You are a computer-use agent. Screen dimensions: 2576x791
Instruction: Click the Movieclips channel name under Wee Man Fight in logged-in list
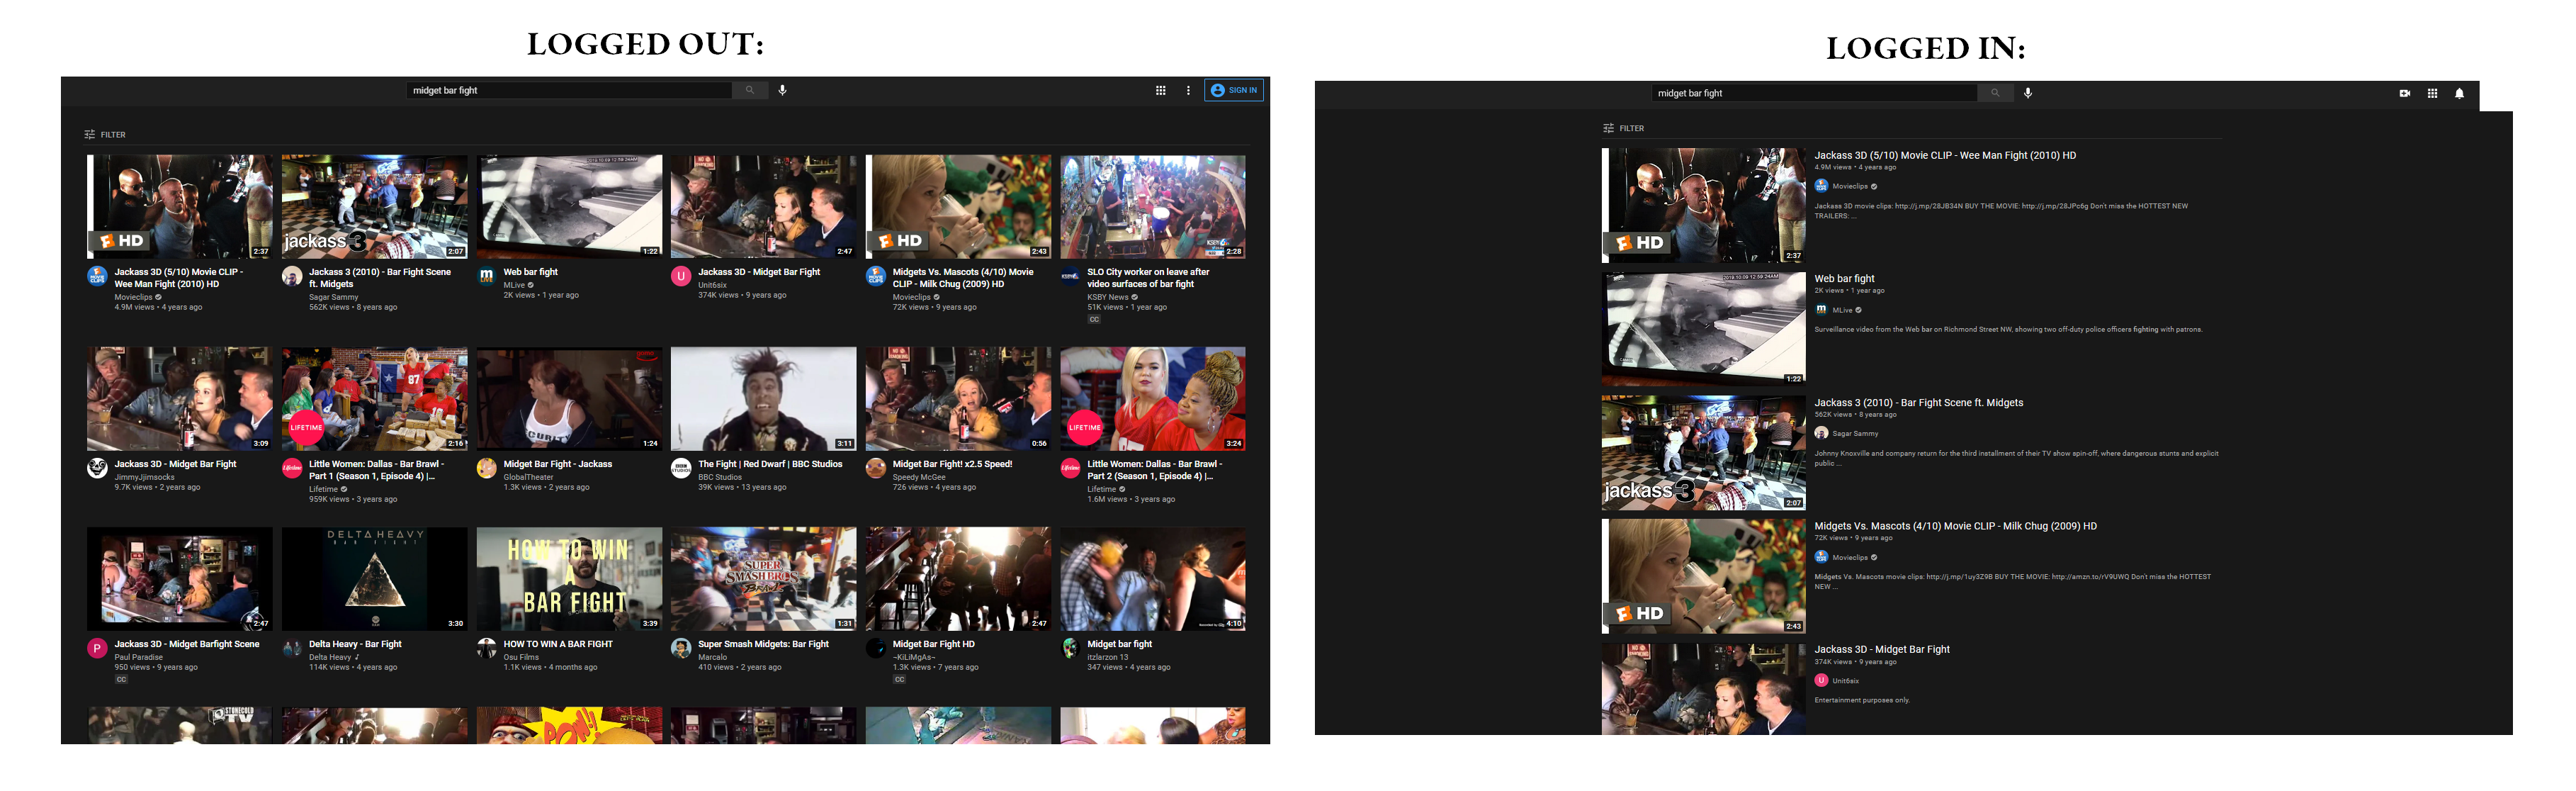[x=1849, y=186]
